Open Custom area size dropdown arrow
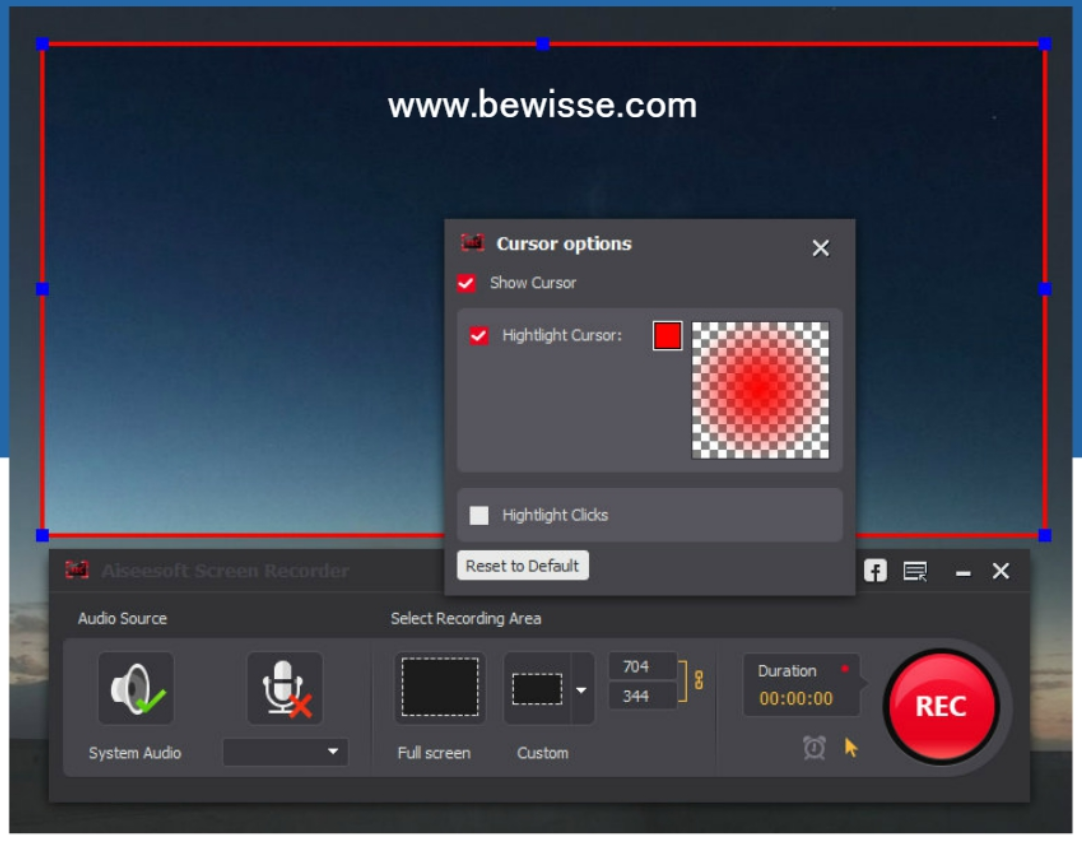This screenshot has width=1082, height=844. click(x=582, y=689)
